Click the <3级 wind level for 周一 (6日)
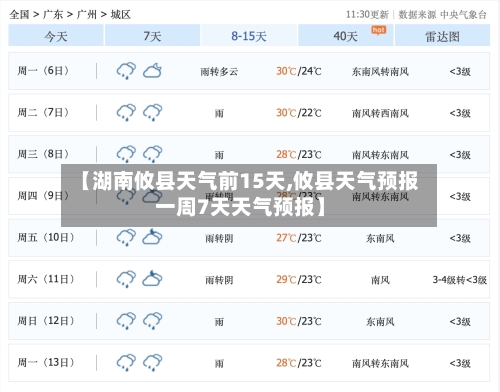The height and width of the screenshot is (392, 500). point(460,71)
